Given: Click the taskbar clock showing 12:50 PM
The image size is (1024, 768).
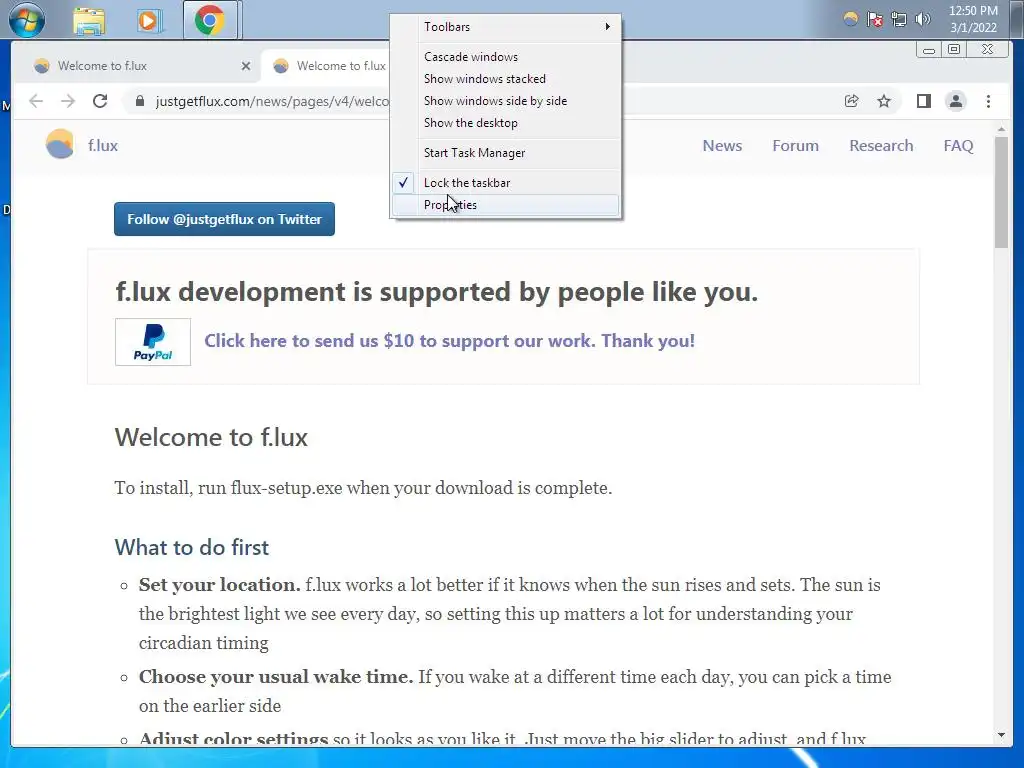Looking at the screenshot, I should pyautogui.click(x=973, y=19).
